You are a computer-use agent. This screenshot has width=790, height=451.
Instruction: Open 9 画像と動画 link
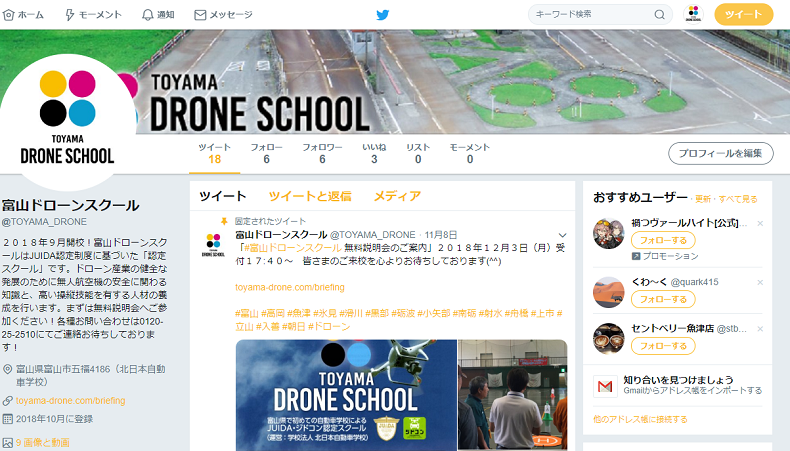click(x=42, y=442)
